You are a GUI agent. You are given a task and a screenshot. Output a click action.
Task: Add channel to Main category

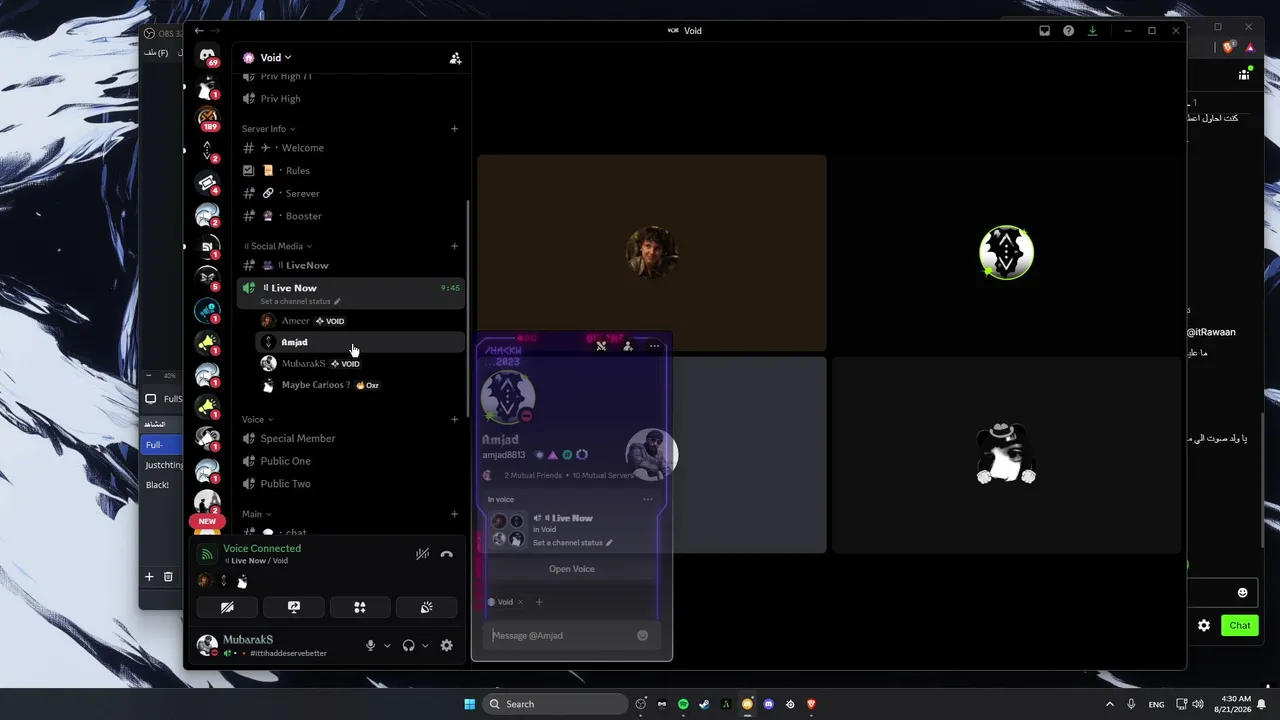pos(454,514)
